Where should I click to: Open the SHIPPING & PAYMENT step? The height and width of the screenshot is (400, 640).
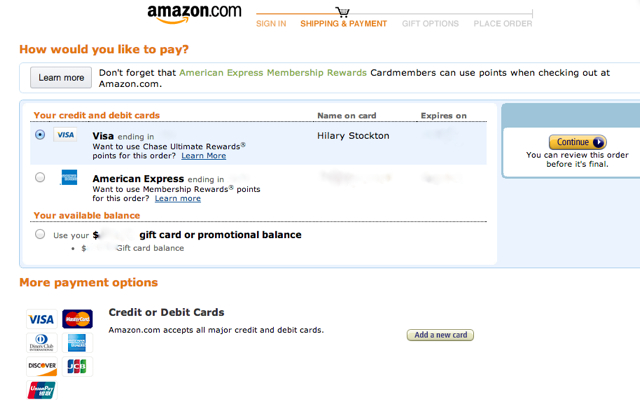point(343,24)
